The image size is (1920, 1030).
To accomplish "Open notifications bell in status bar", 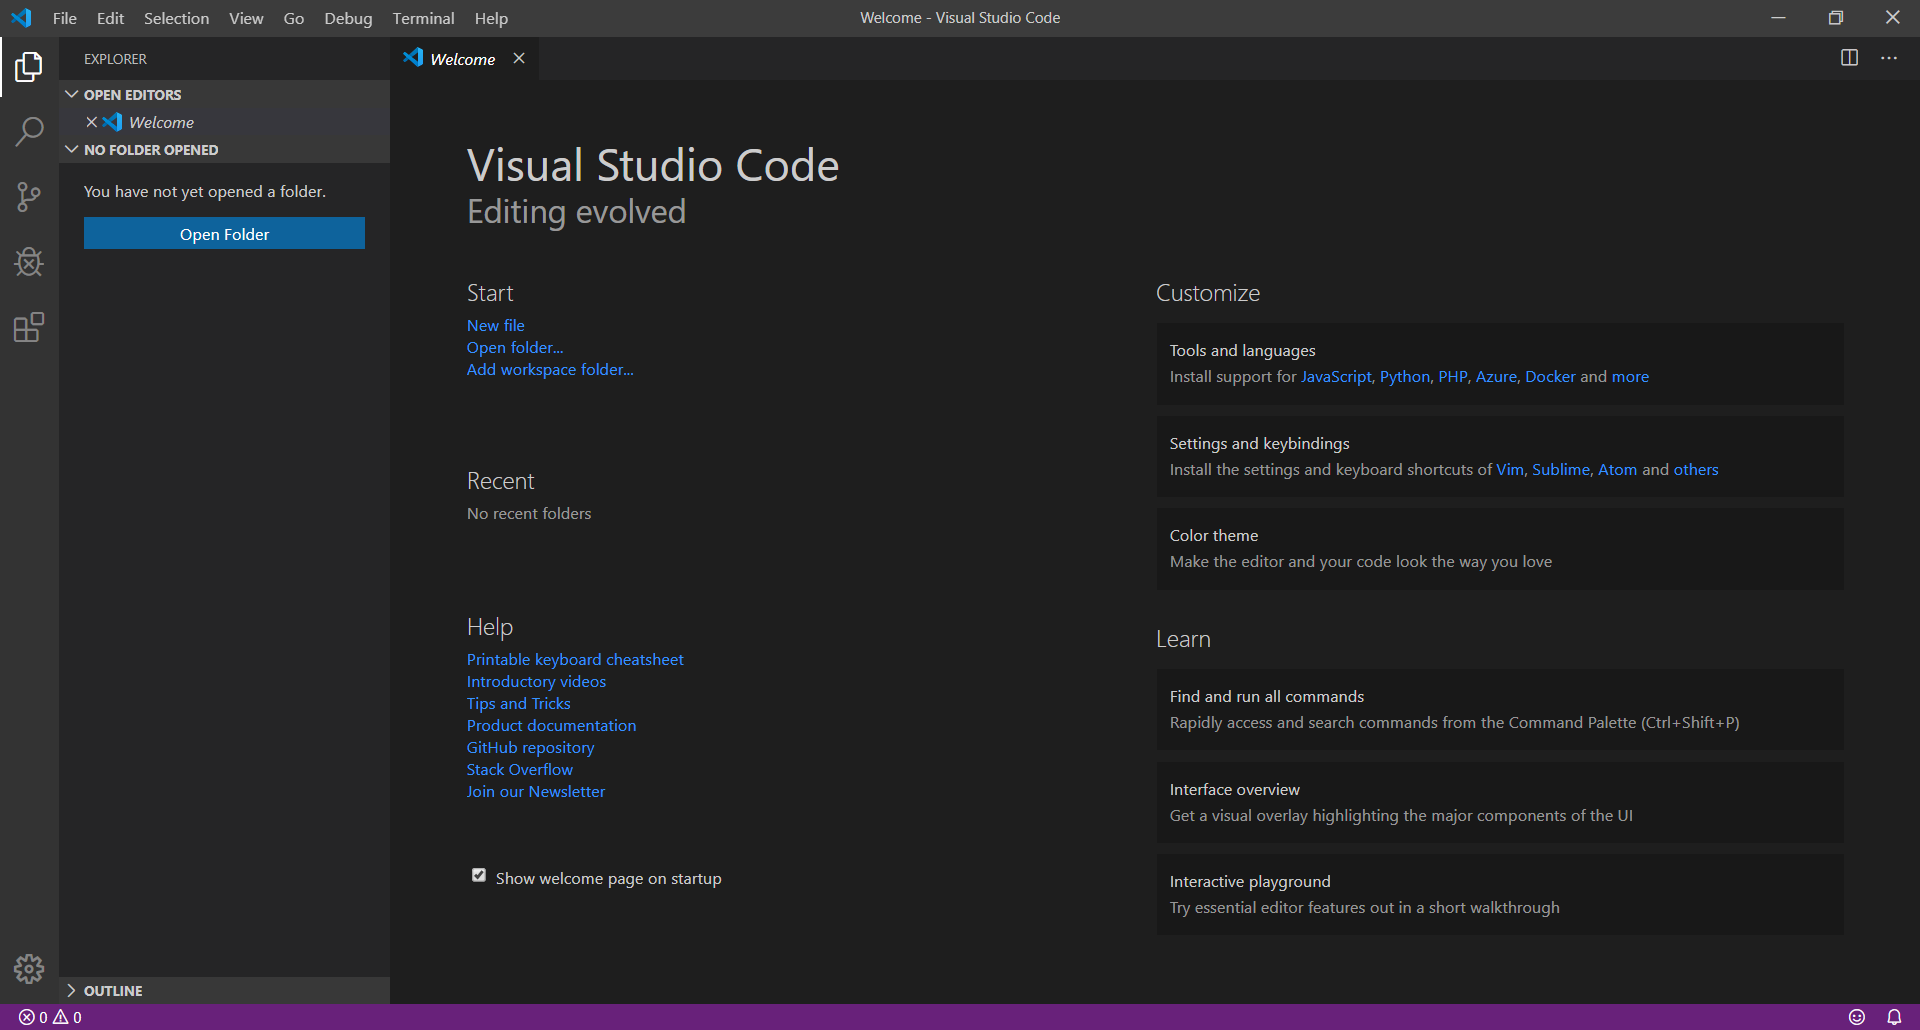I will 1894,1017.
